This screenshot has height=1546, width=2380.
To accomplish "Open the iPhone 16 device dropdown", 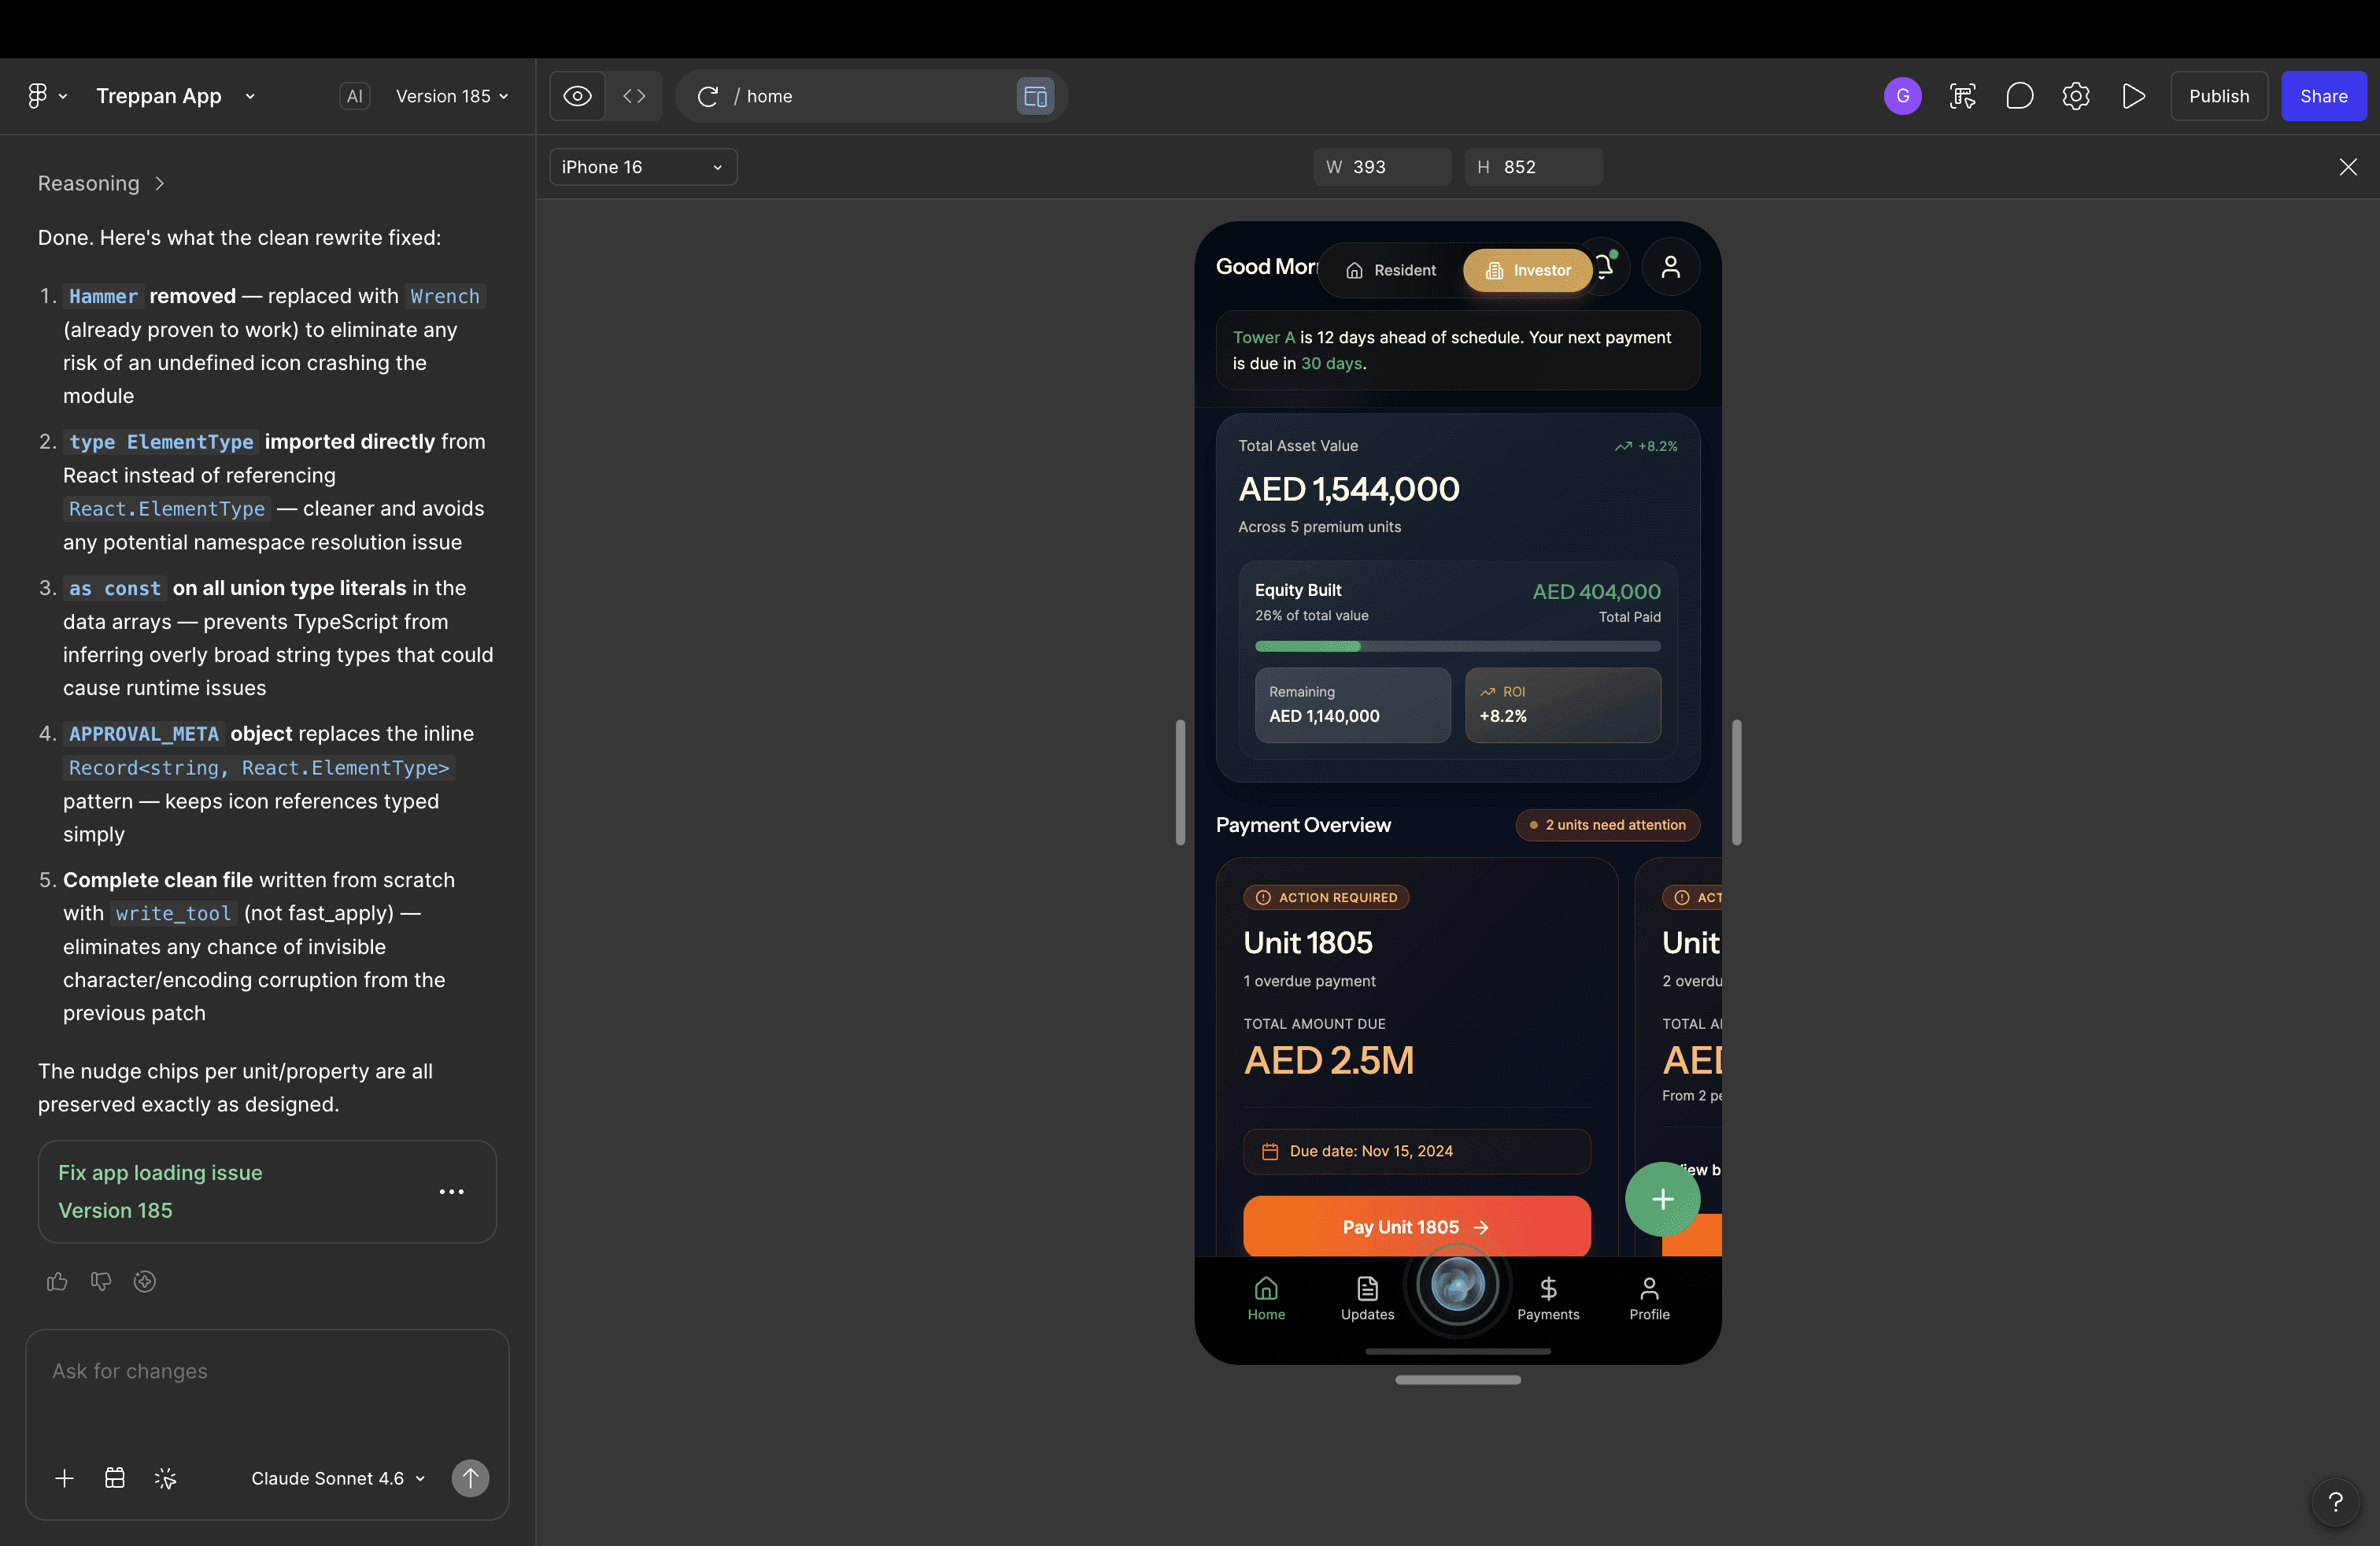I will tap(642, 167).
